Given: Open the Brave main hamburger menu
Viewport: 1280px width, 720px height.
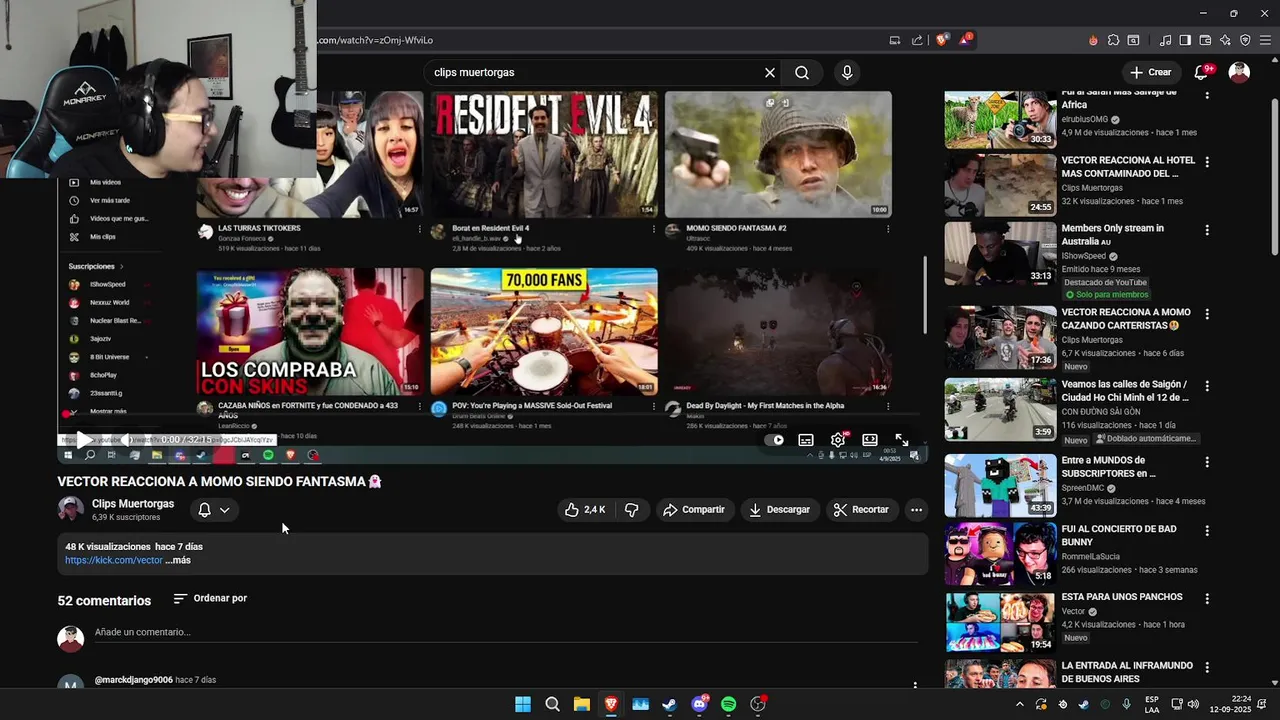Looking at the screenshot, I should [x=1265, y=40].
